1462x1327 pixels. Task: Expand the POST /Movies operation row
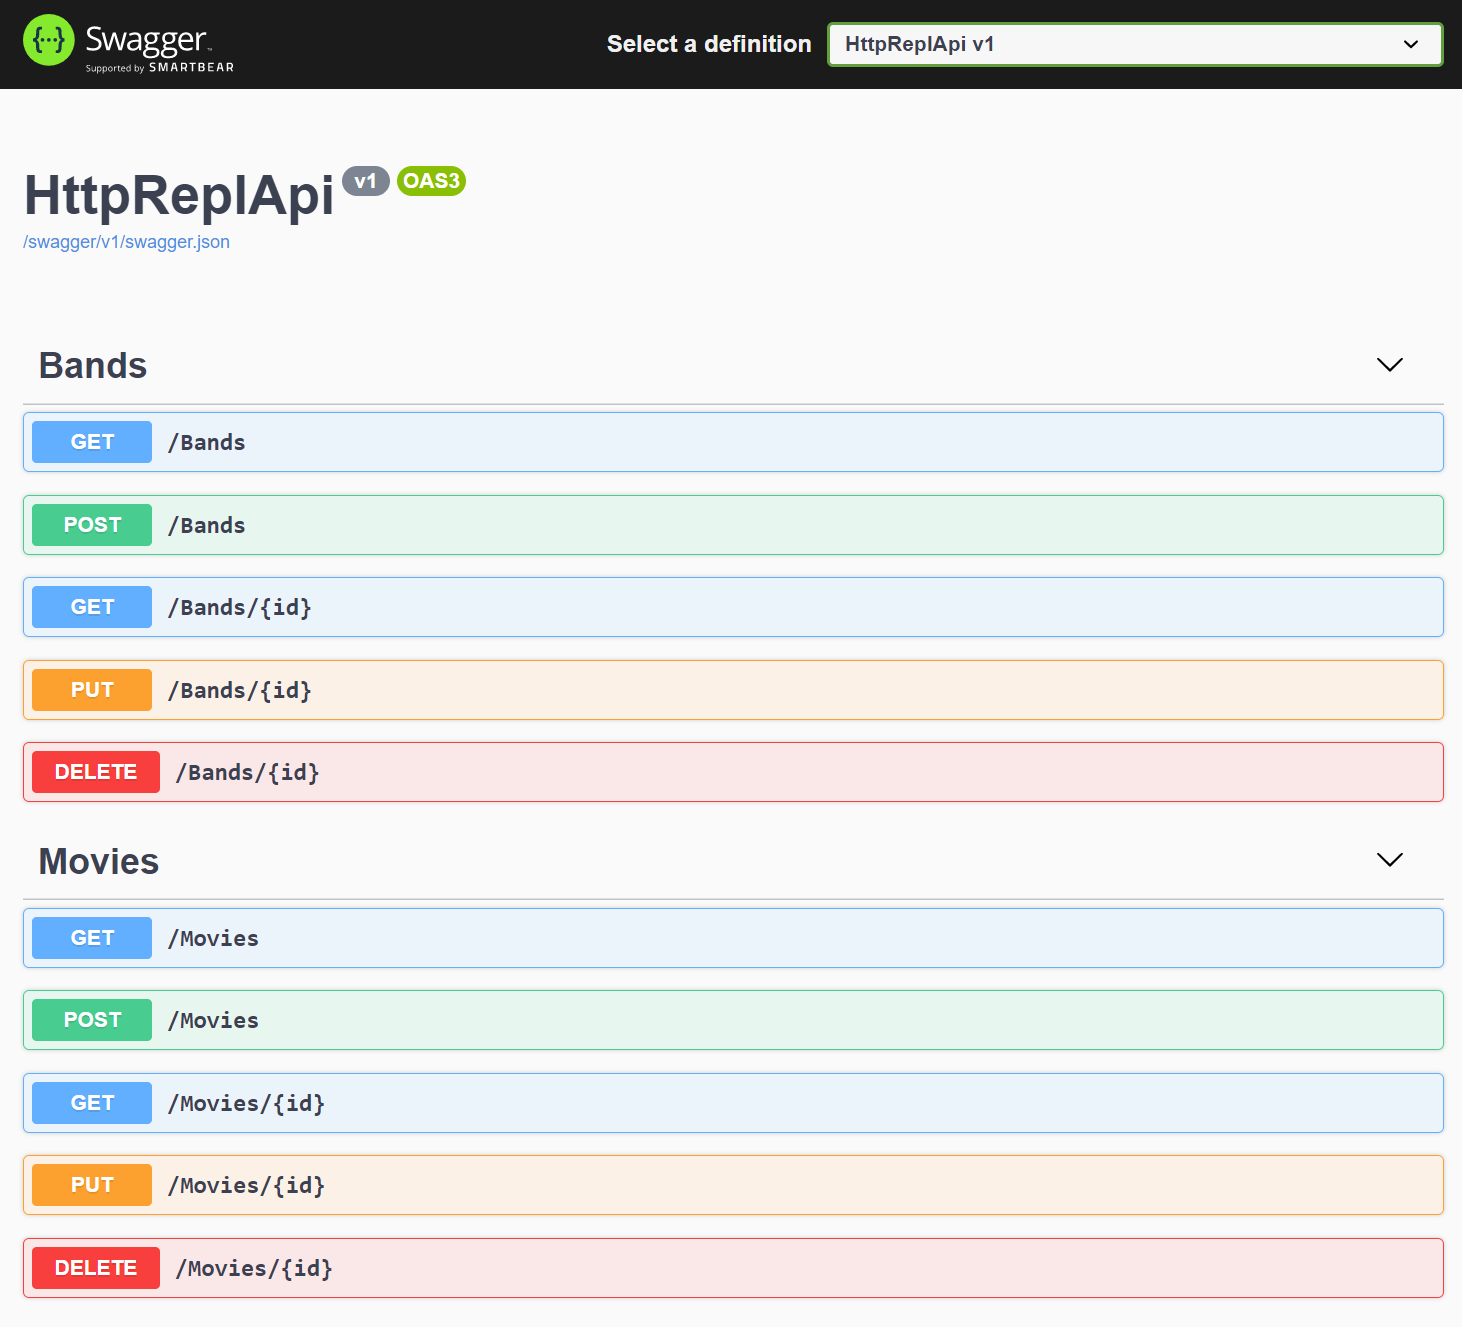click(x=700, y=1019)
